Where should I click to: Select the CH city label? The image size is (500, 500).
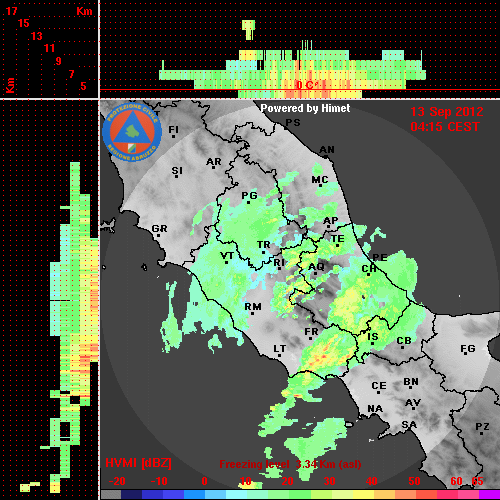click(369, 268)
